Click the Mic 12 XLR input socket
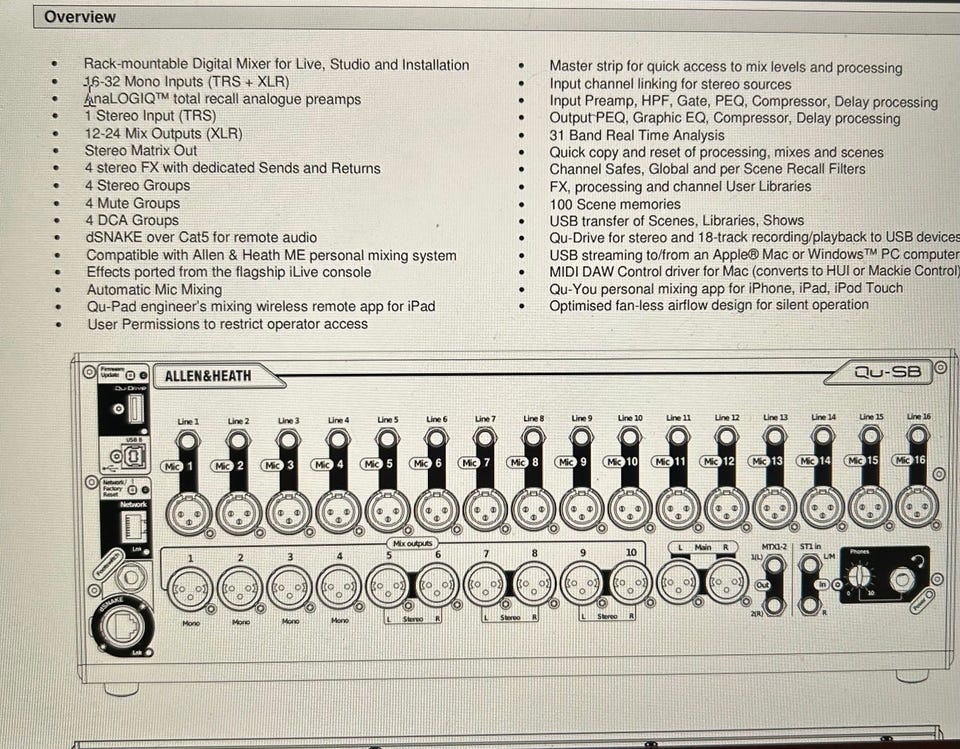 (726, 508)
